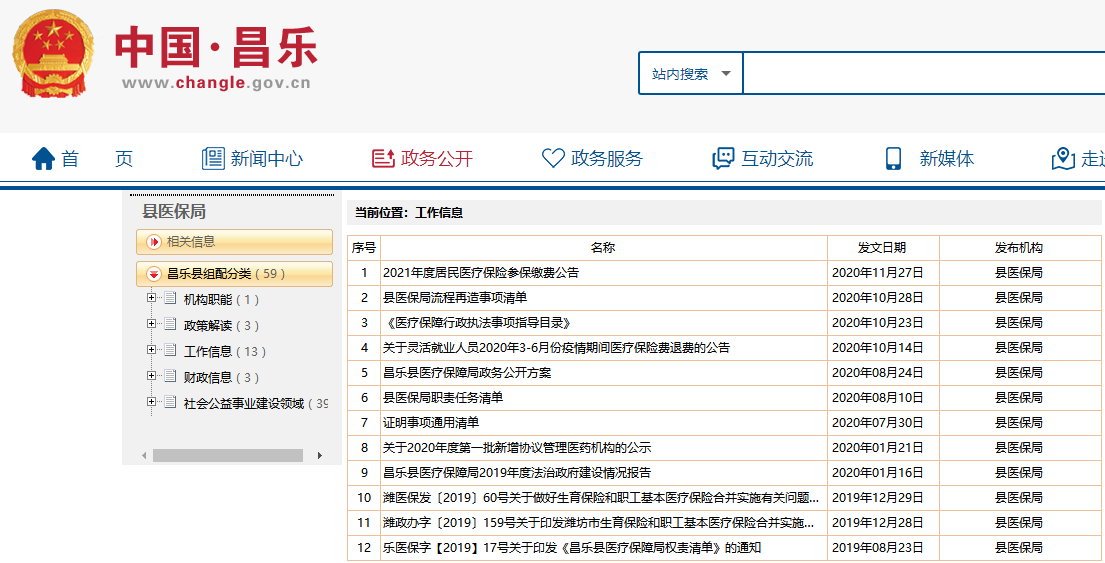The image size is (1105, 563).
Task: Expand the 财政信息 tree node
Action: point(152,377)
